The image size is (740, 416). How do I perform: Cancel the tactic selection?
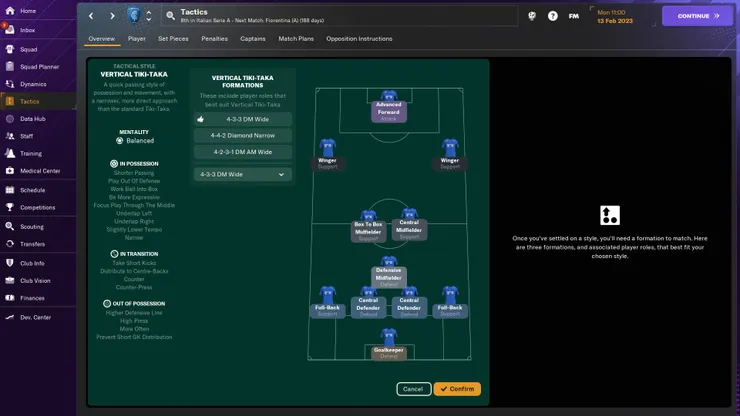[x=413, y=389]
